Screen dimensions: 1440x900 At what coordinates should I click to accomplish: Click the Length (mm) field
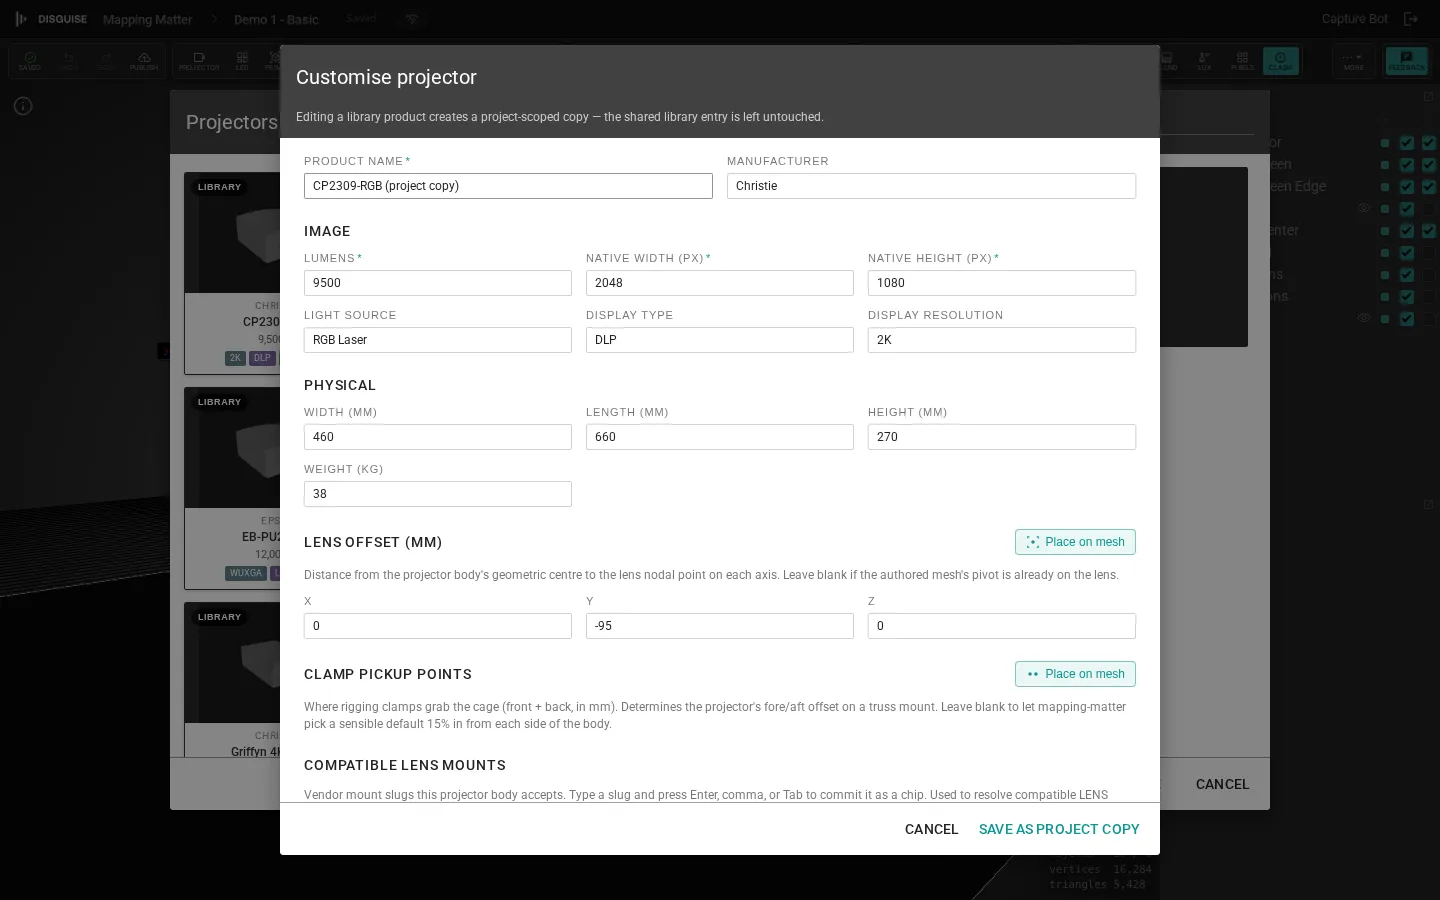[720, 437]
